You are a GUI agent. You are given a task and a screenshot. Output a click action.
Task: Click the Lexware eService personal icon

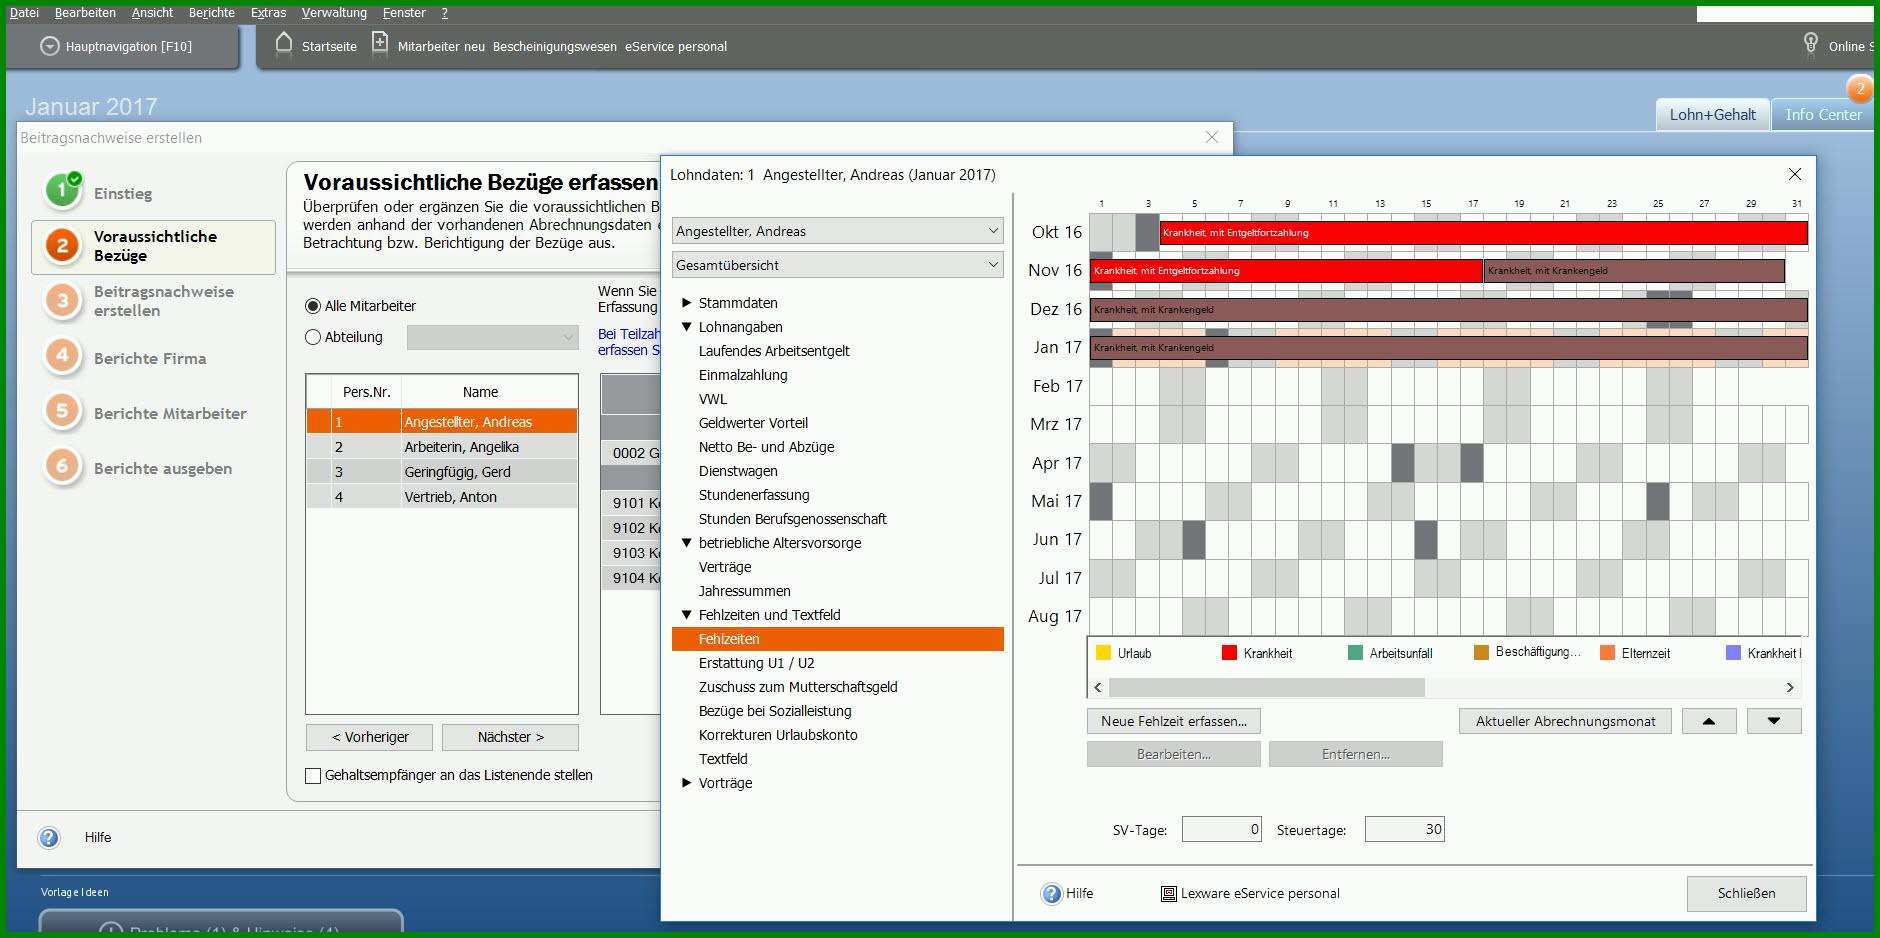pyautogui.click(x=1168, y=894)
